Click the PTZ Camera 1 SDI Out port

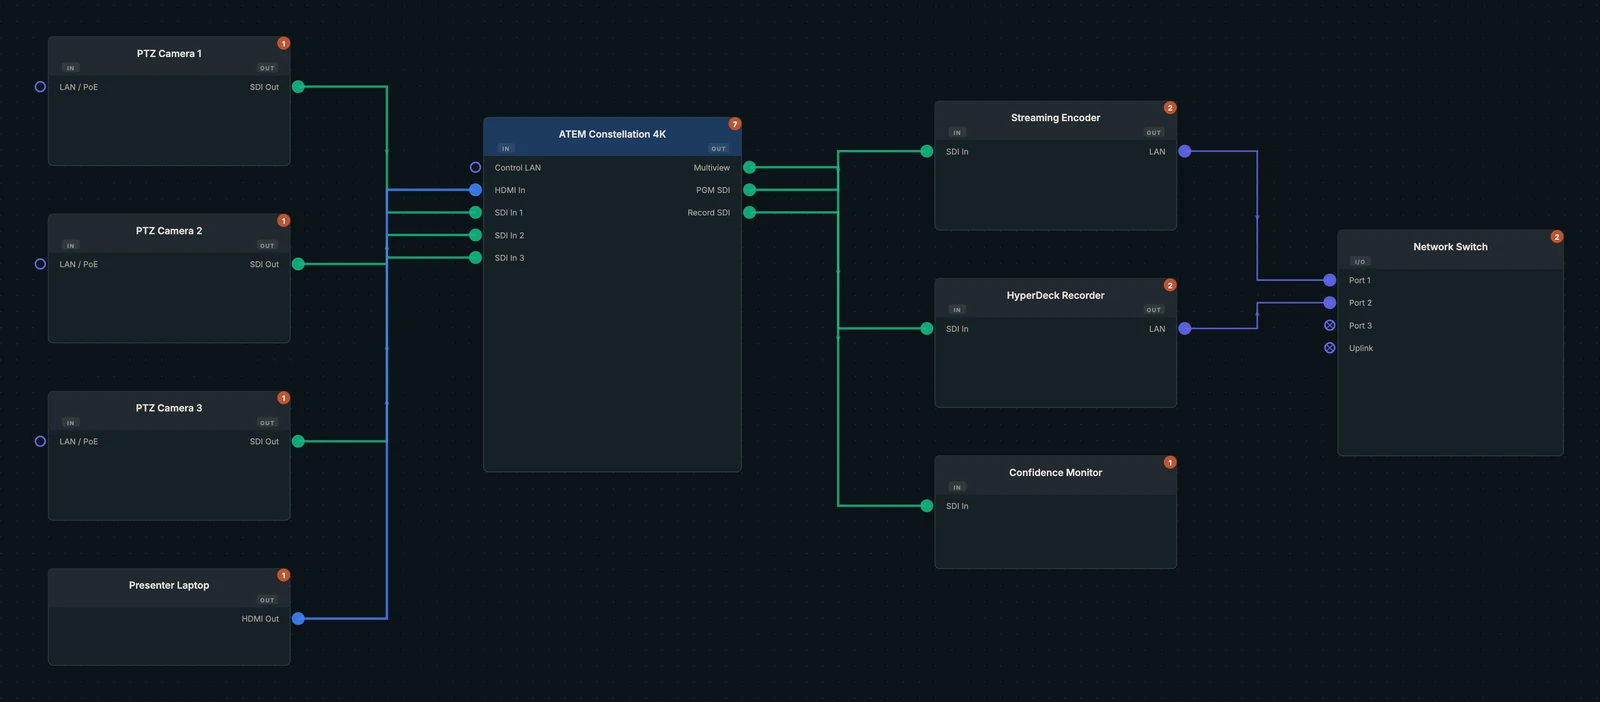pyautogui.click(x=298, y=87)
